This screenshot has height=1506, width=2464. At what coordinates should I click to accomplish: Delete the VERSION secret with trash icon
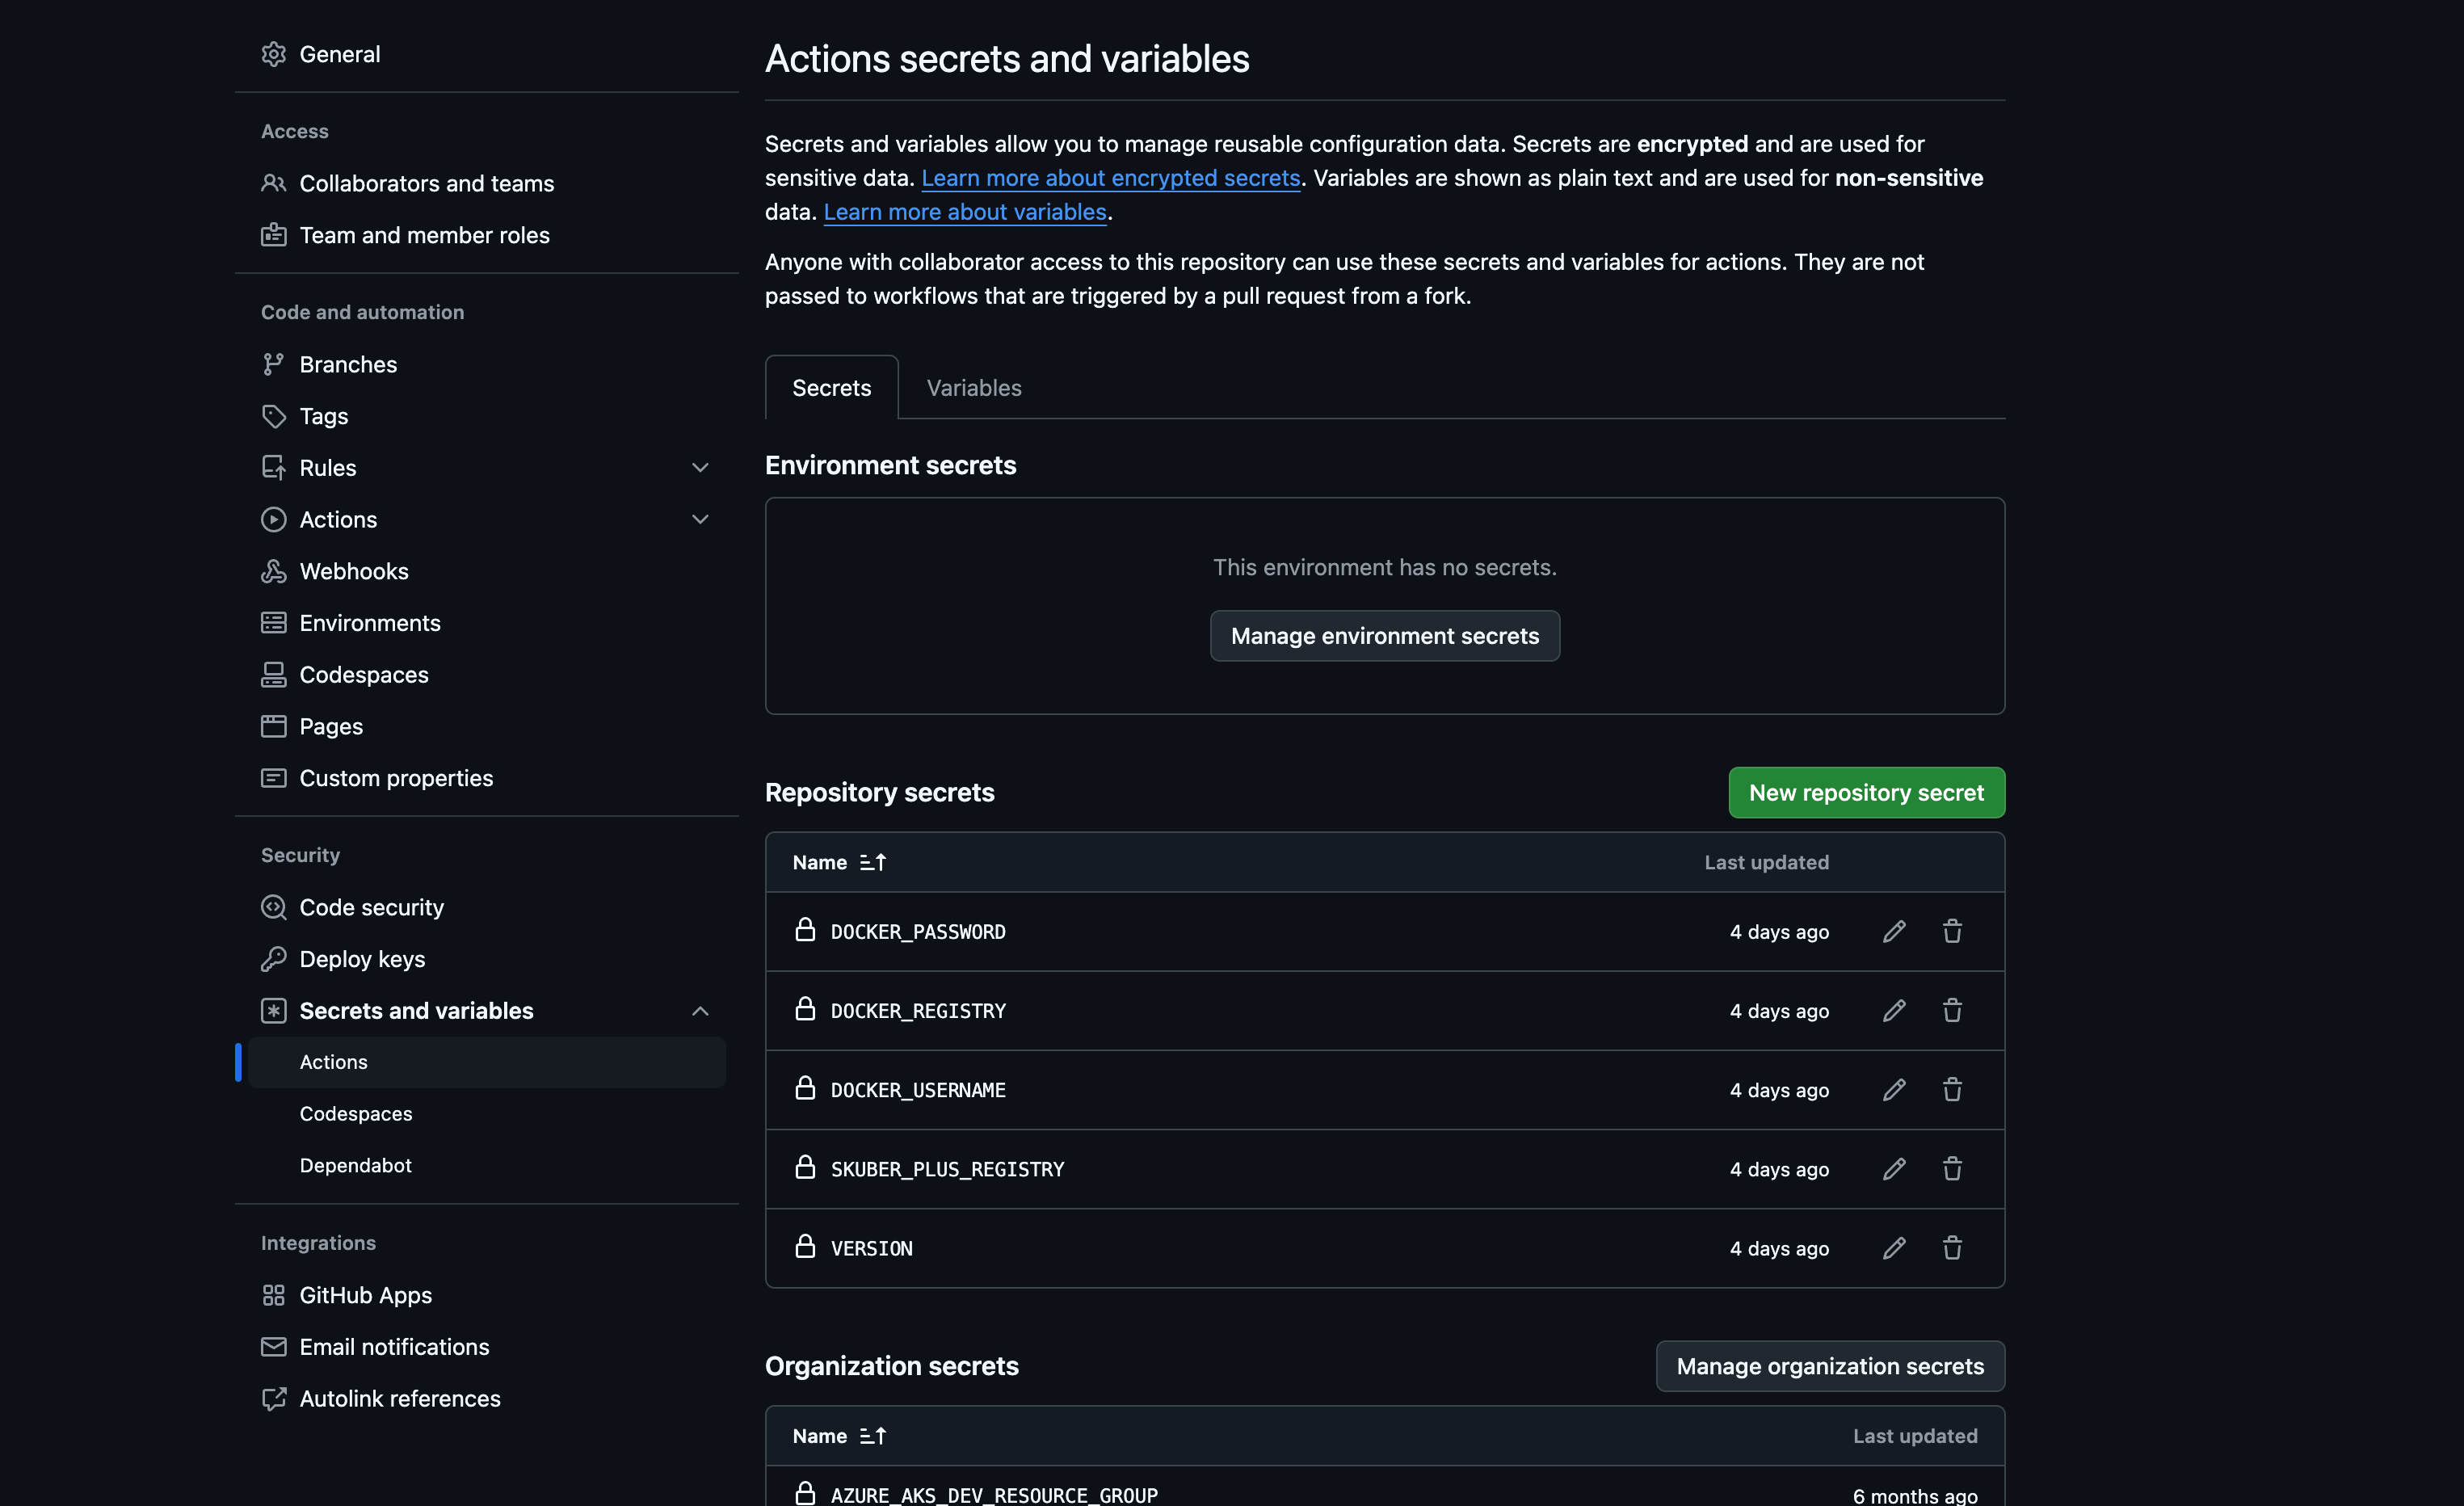click(x=1952, y=1247)
